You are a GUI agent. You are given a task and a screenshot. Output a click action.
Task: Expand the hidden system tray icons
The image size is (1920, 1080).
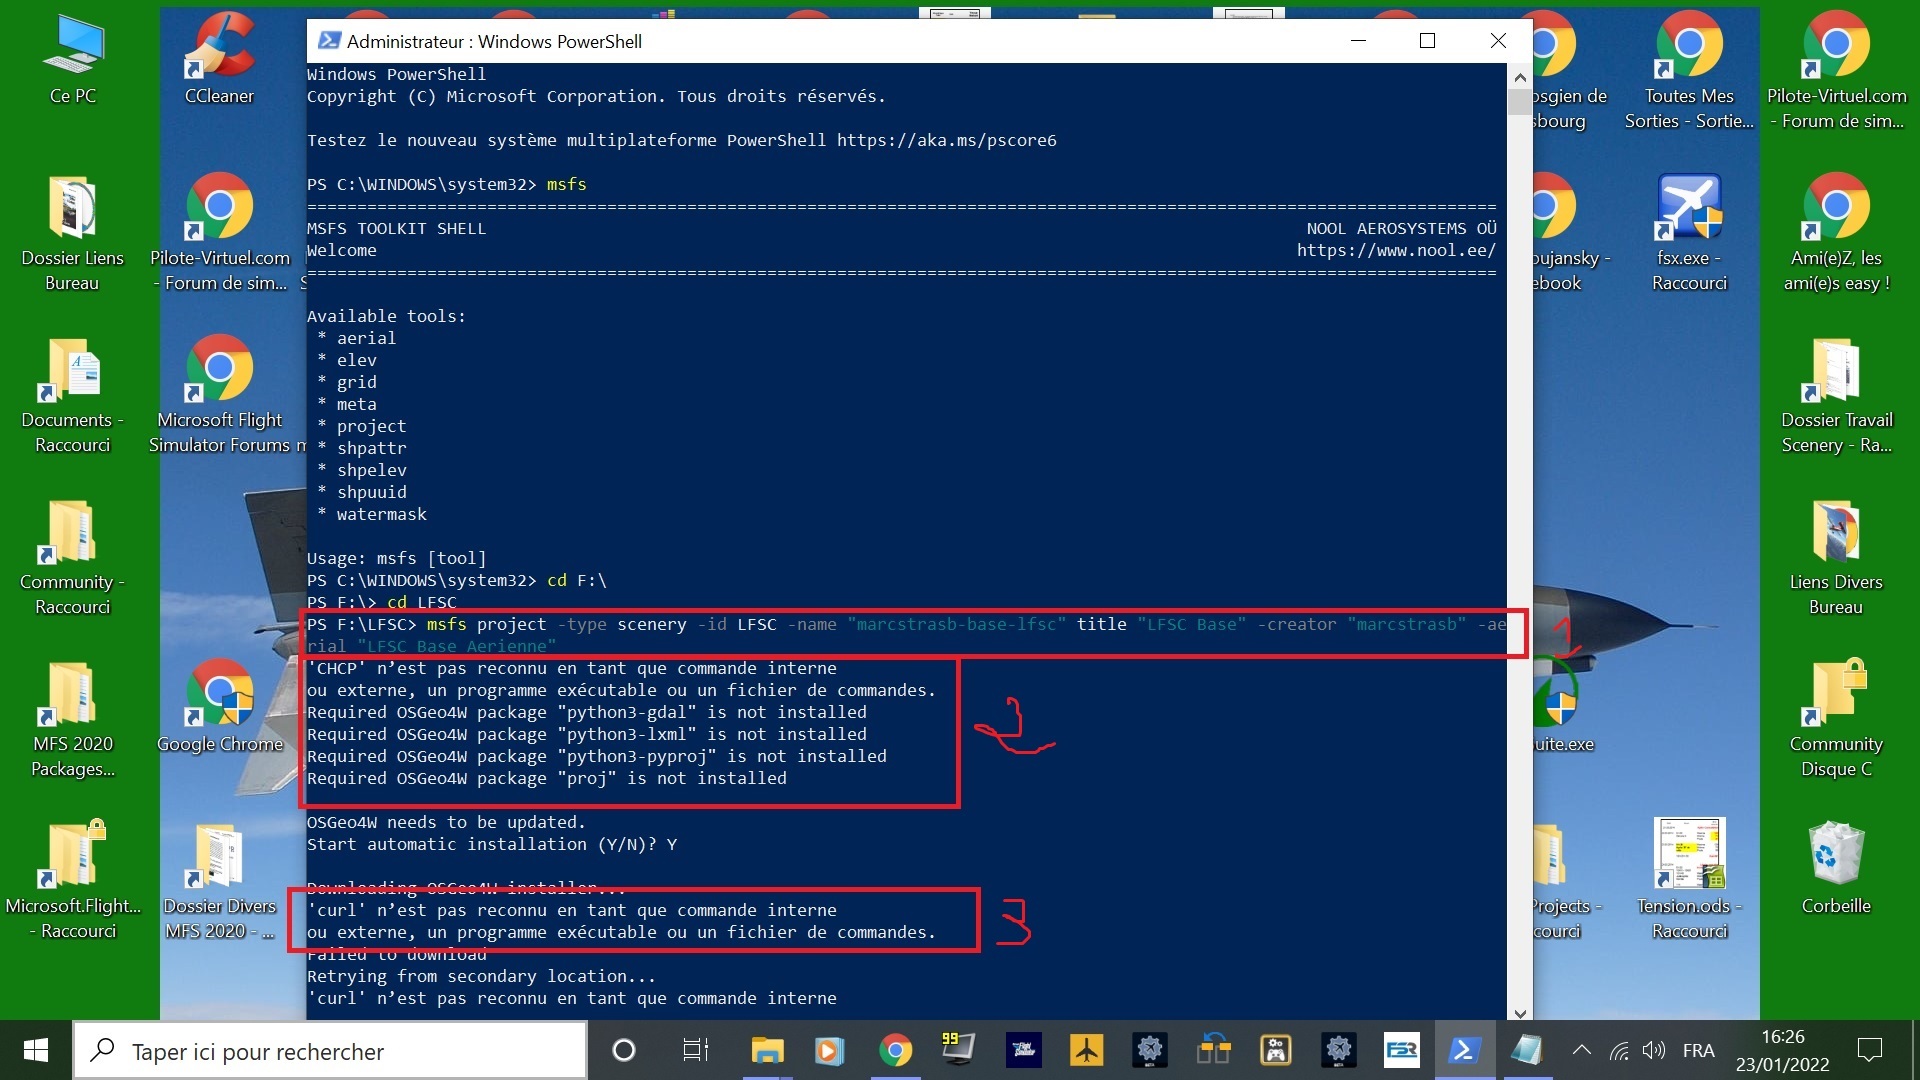(x=1581, y=1050)
